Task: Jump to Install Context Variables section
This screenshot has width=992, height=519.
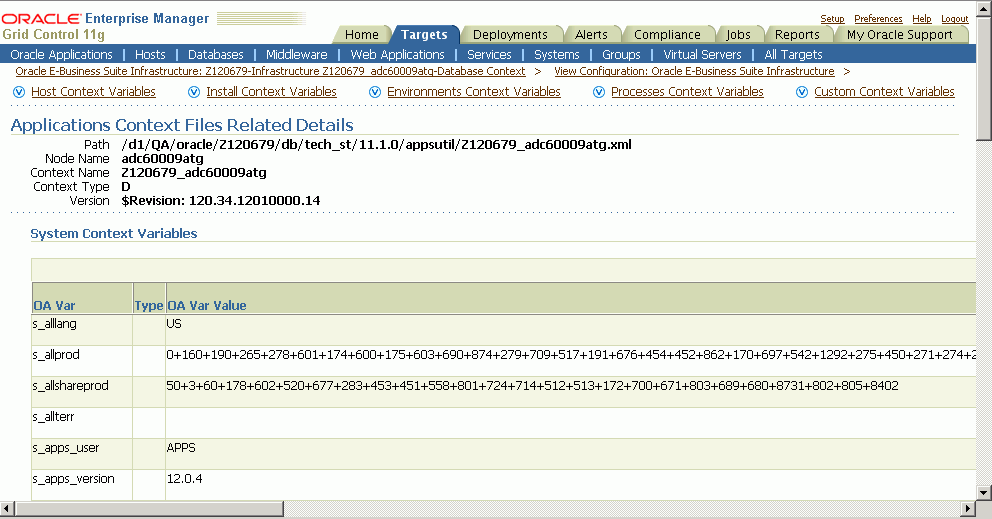Action: pyautogui.click(x=271, y=92)
